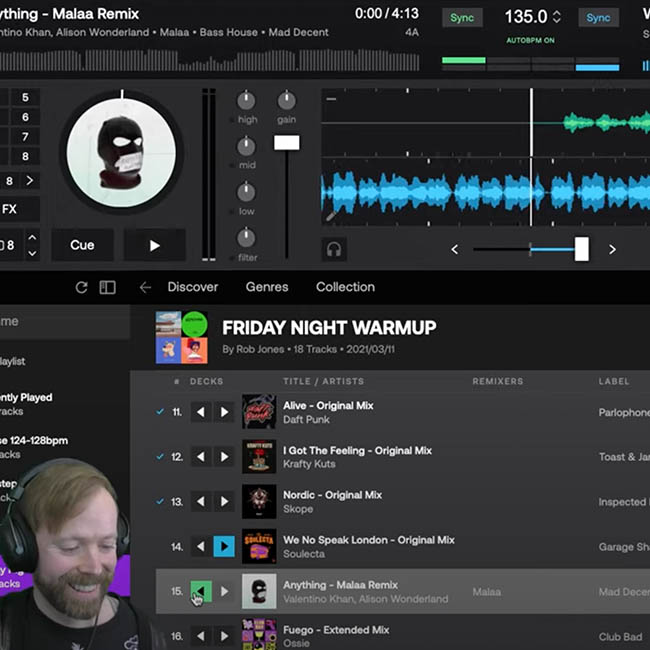Load Alive Original Mix to right deck
The image size is (650, 650).
[224, 412]
